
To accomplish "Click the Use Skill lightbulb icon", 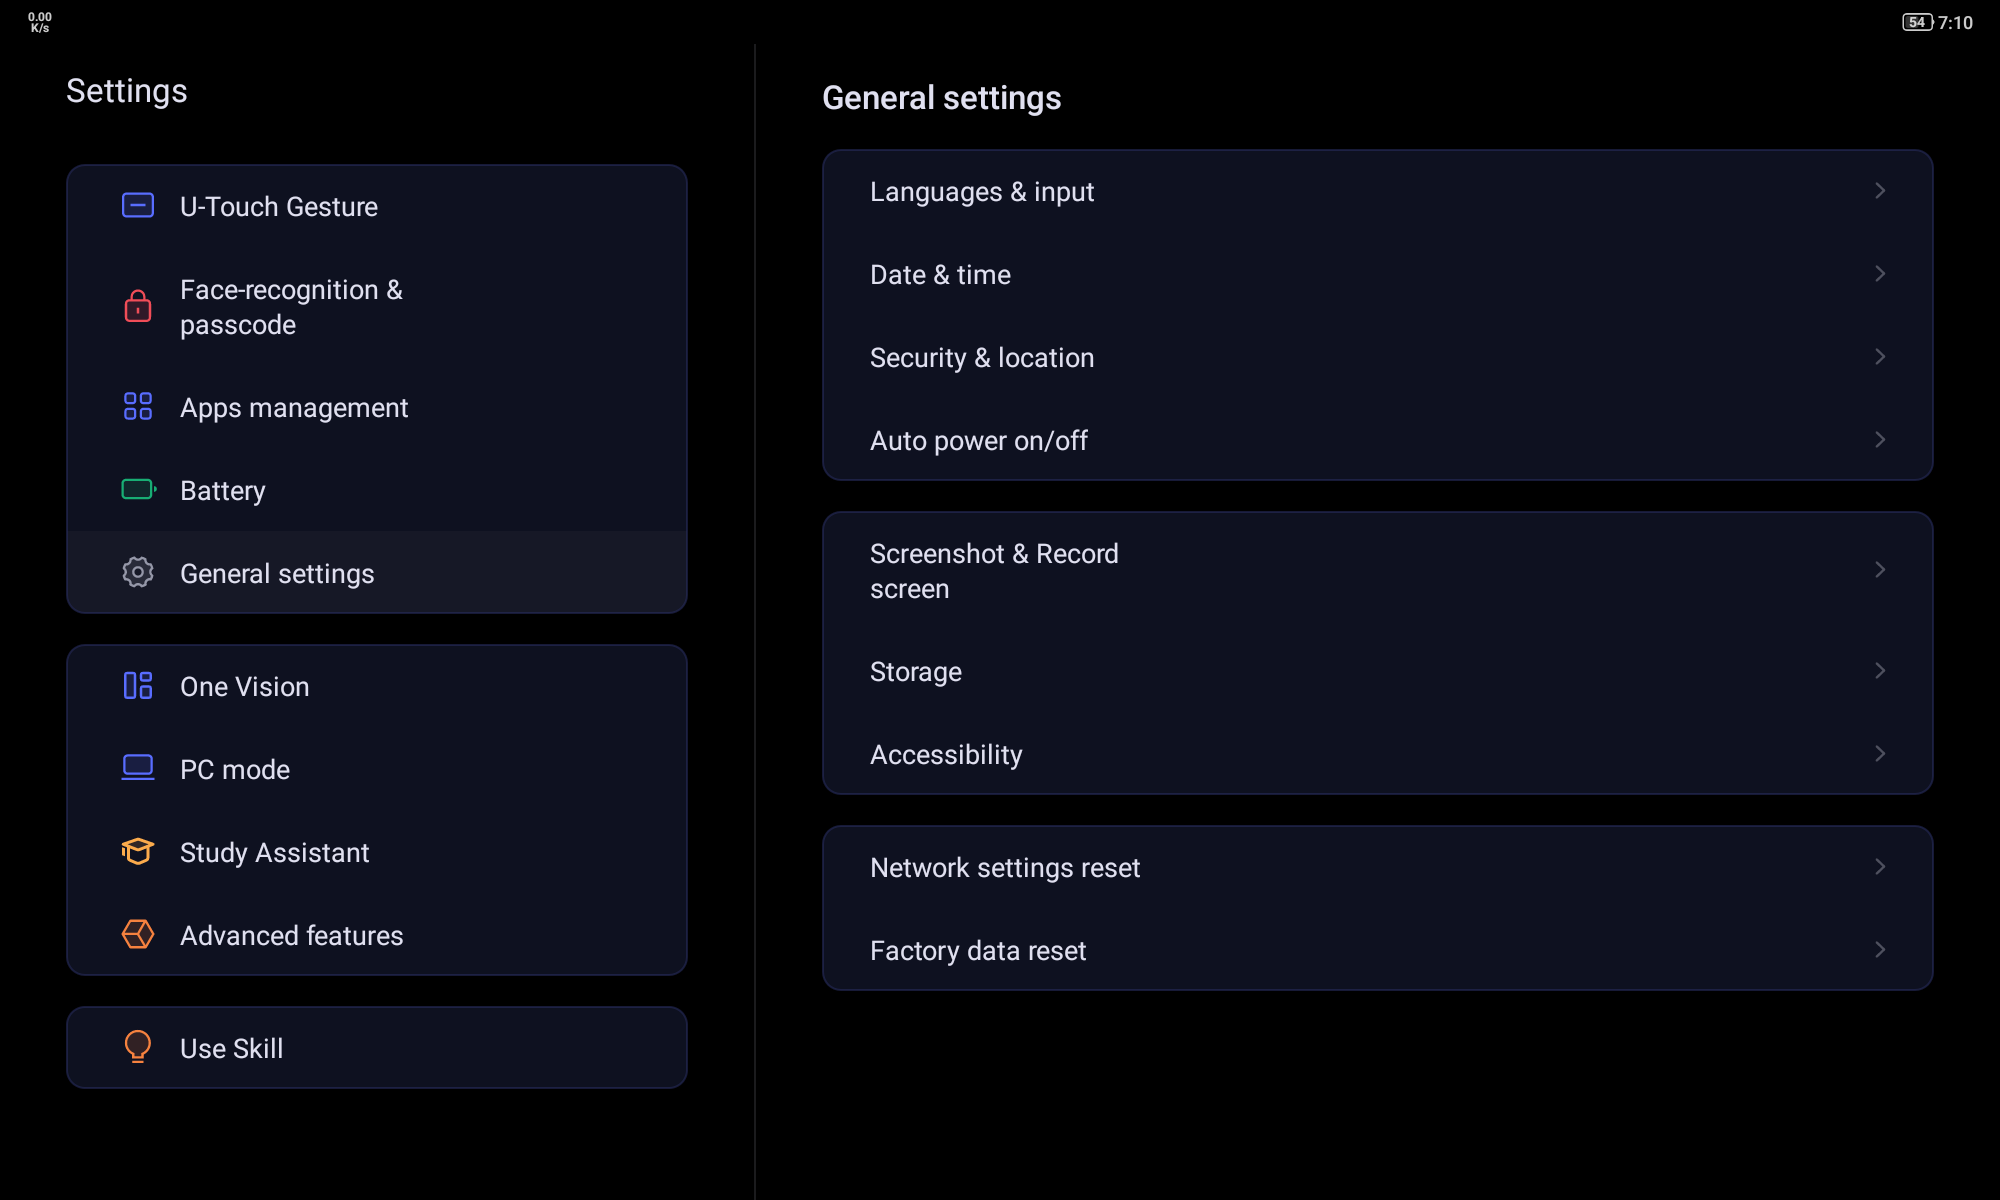I will point(138,1047).
